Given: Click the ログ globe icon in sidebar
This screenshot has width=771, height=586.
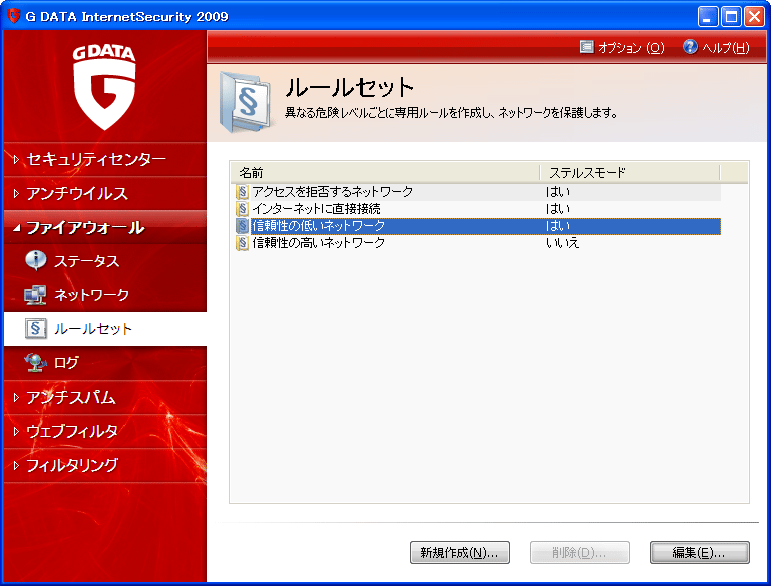Looking at the screenshot, I should (x=35, y=363).
